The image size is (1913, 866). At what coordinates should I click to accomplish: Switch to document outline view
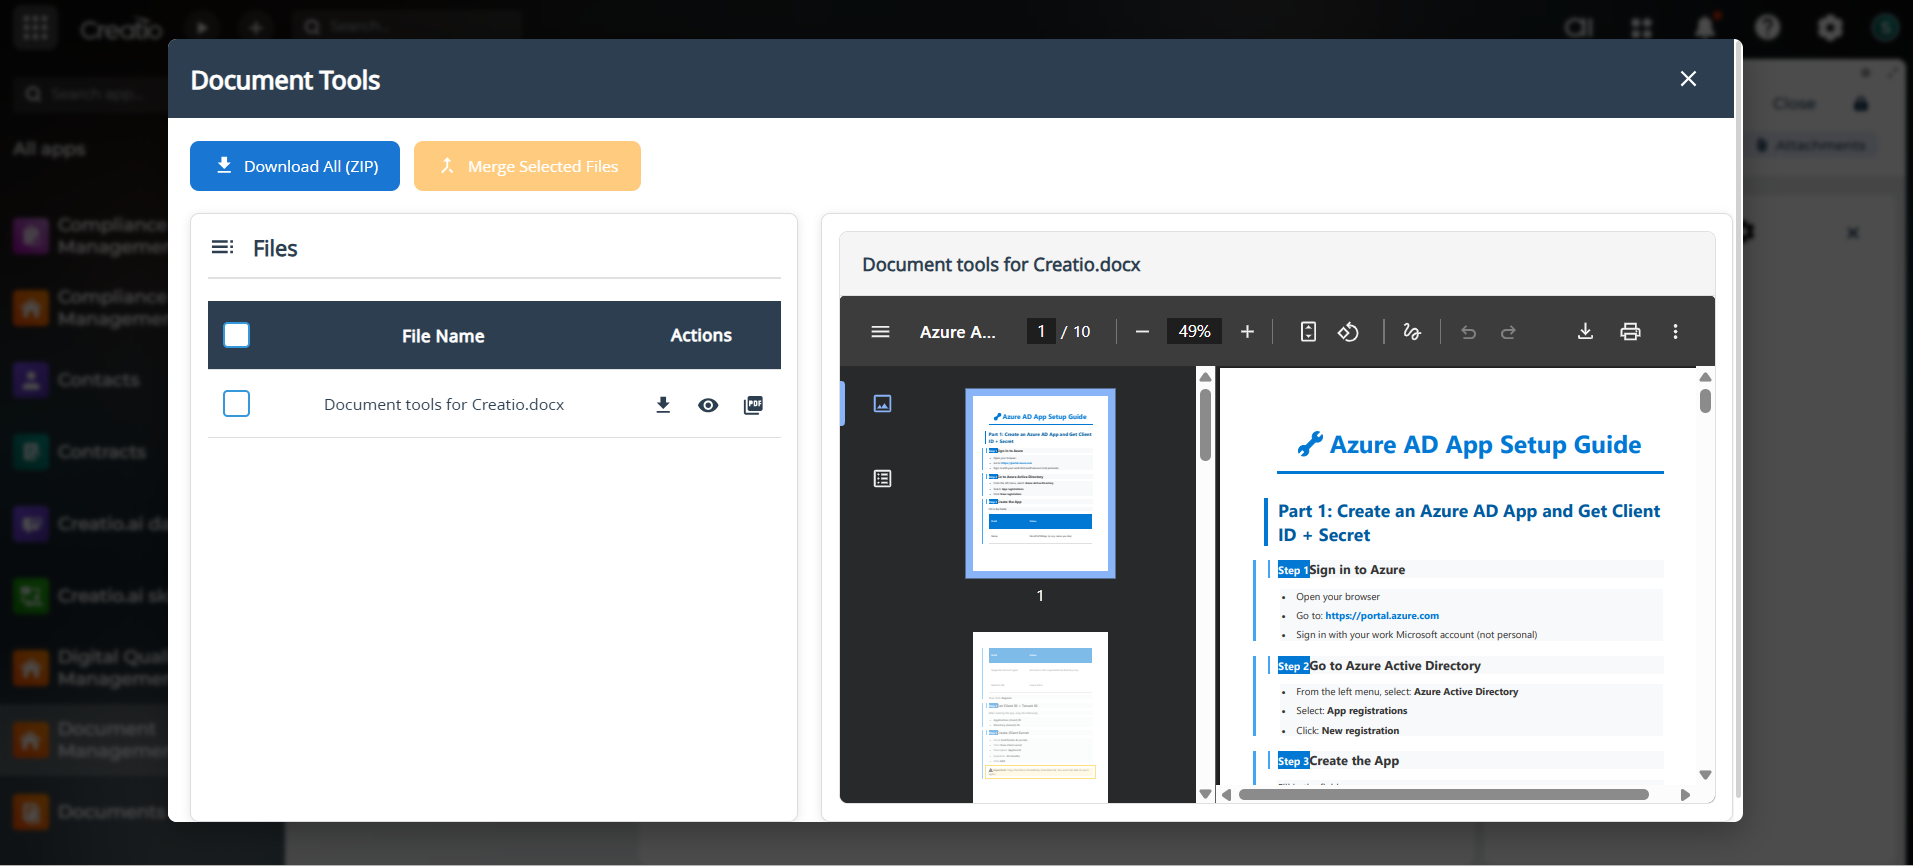pyautogui.click(x=882, y=479)
